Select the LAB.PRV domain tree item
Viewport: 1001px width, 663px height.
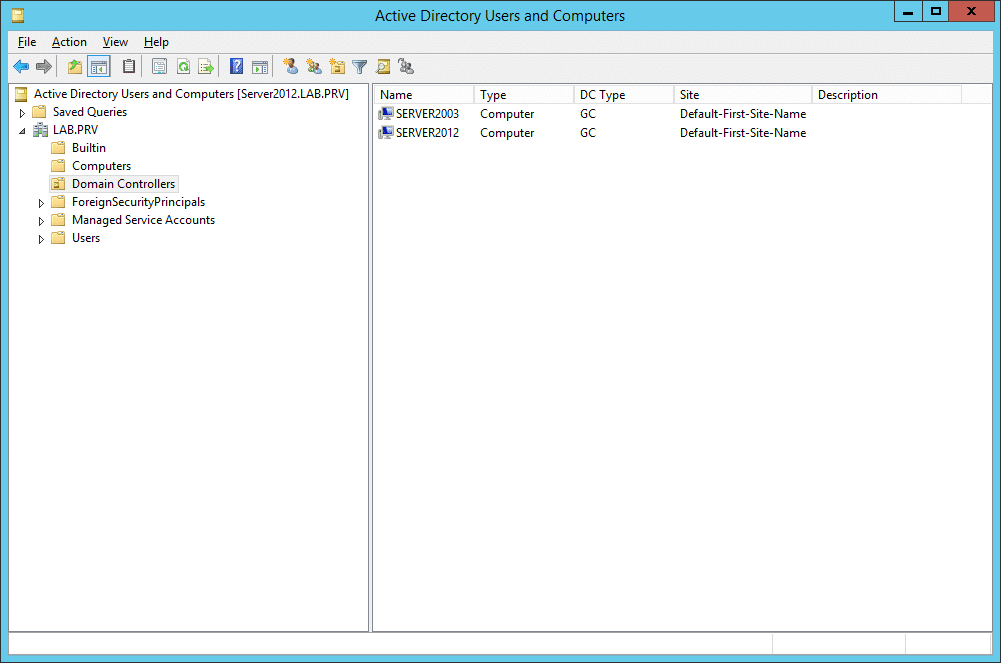click(75, 130)
